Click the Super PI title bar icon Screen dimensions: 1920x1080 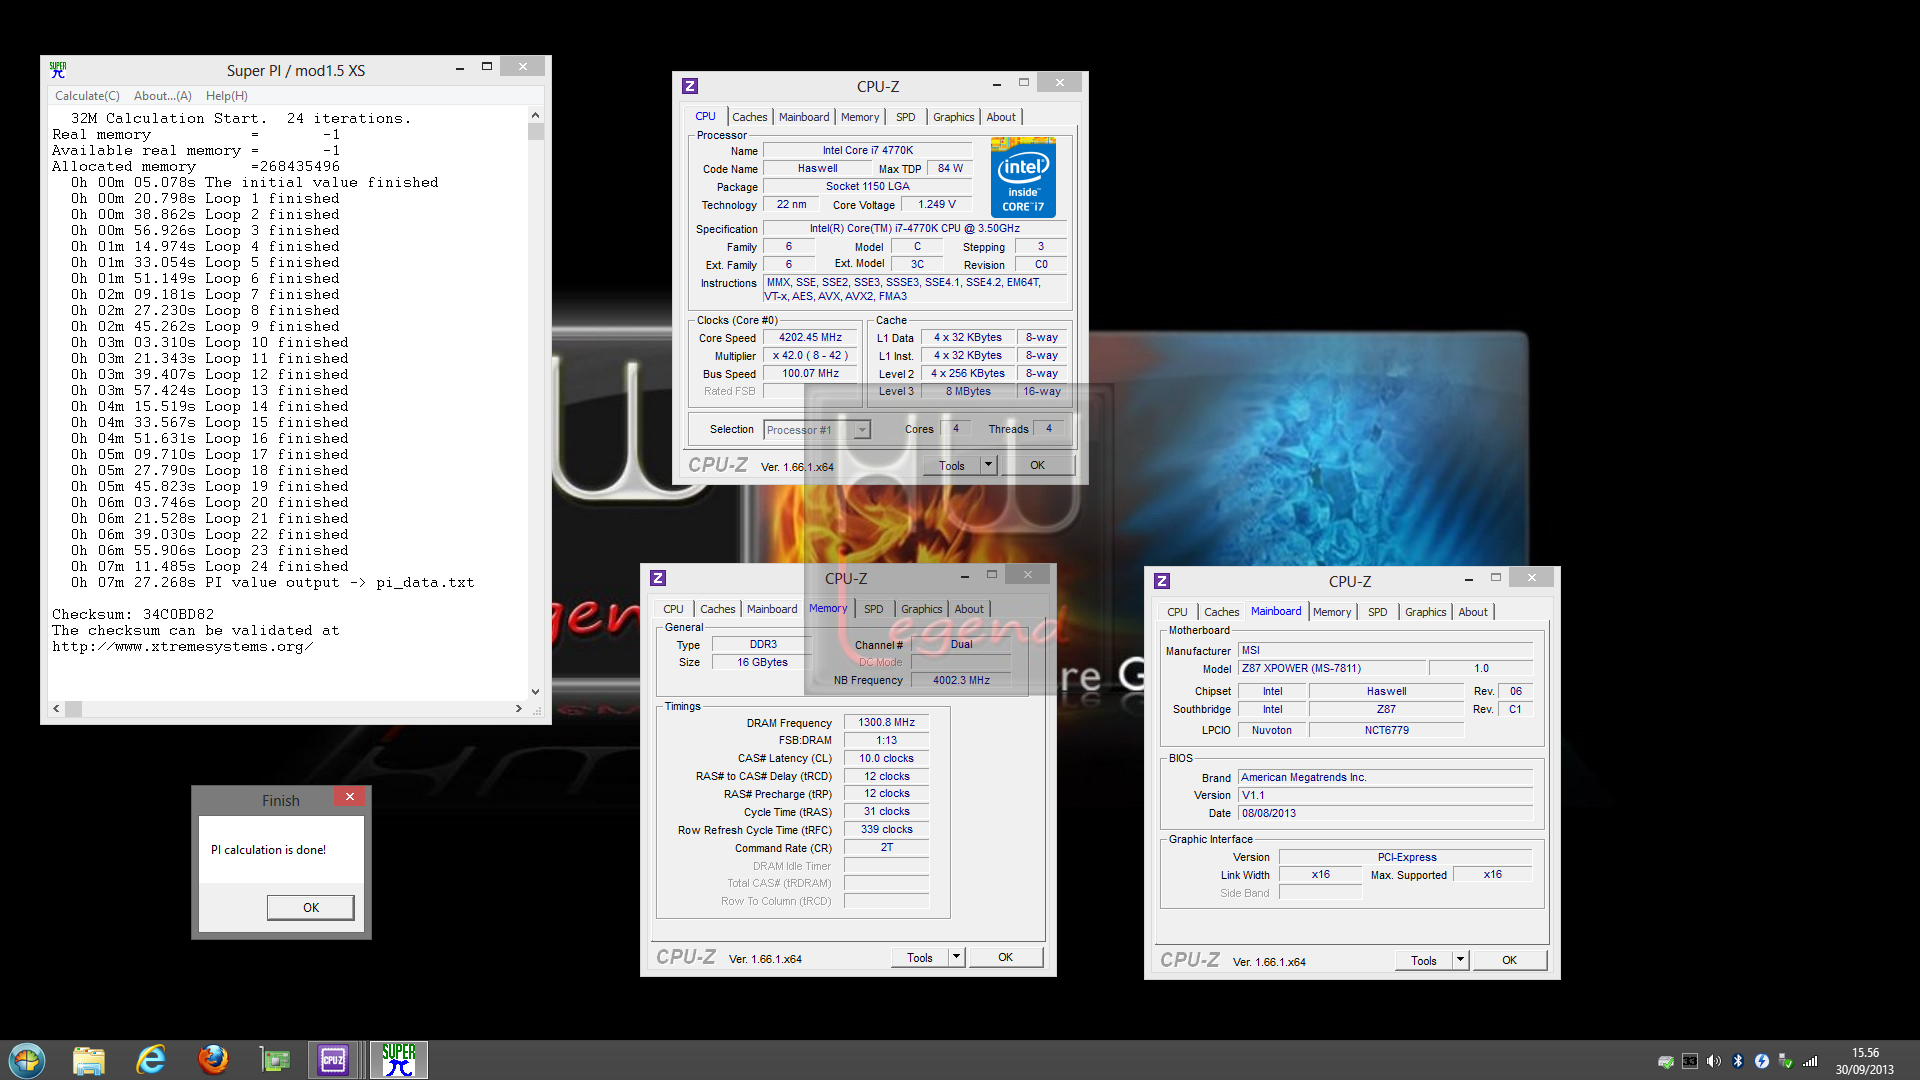(58, 69)
